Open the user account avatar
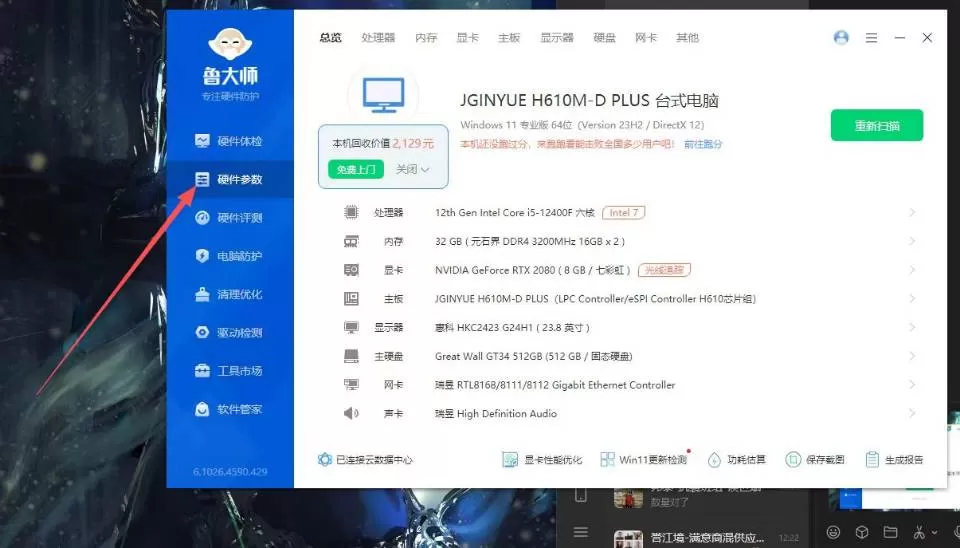 [841, 38]
